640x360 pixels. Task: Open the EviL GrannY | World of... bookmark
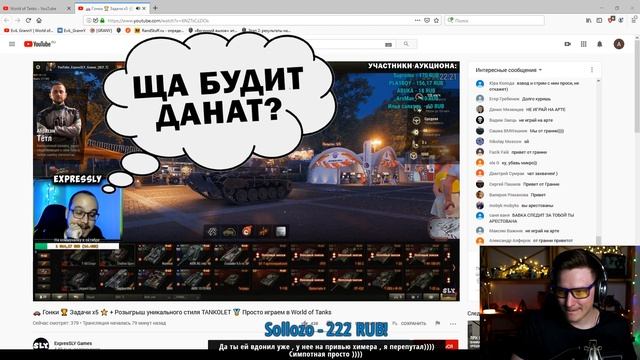point(29,30)
